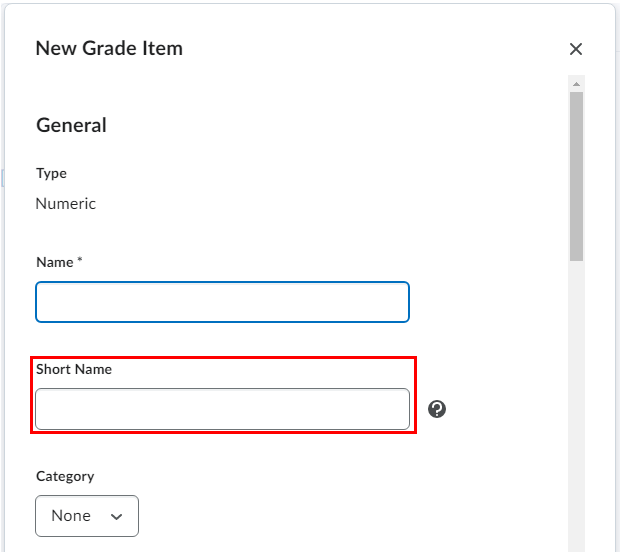Viewport: 621px width, 552px height.
Task: Open the Category dropdown showing None
Action: tap(87, 516)
